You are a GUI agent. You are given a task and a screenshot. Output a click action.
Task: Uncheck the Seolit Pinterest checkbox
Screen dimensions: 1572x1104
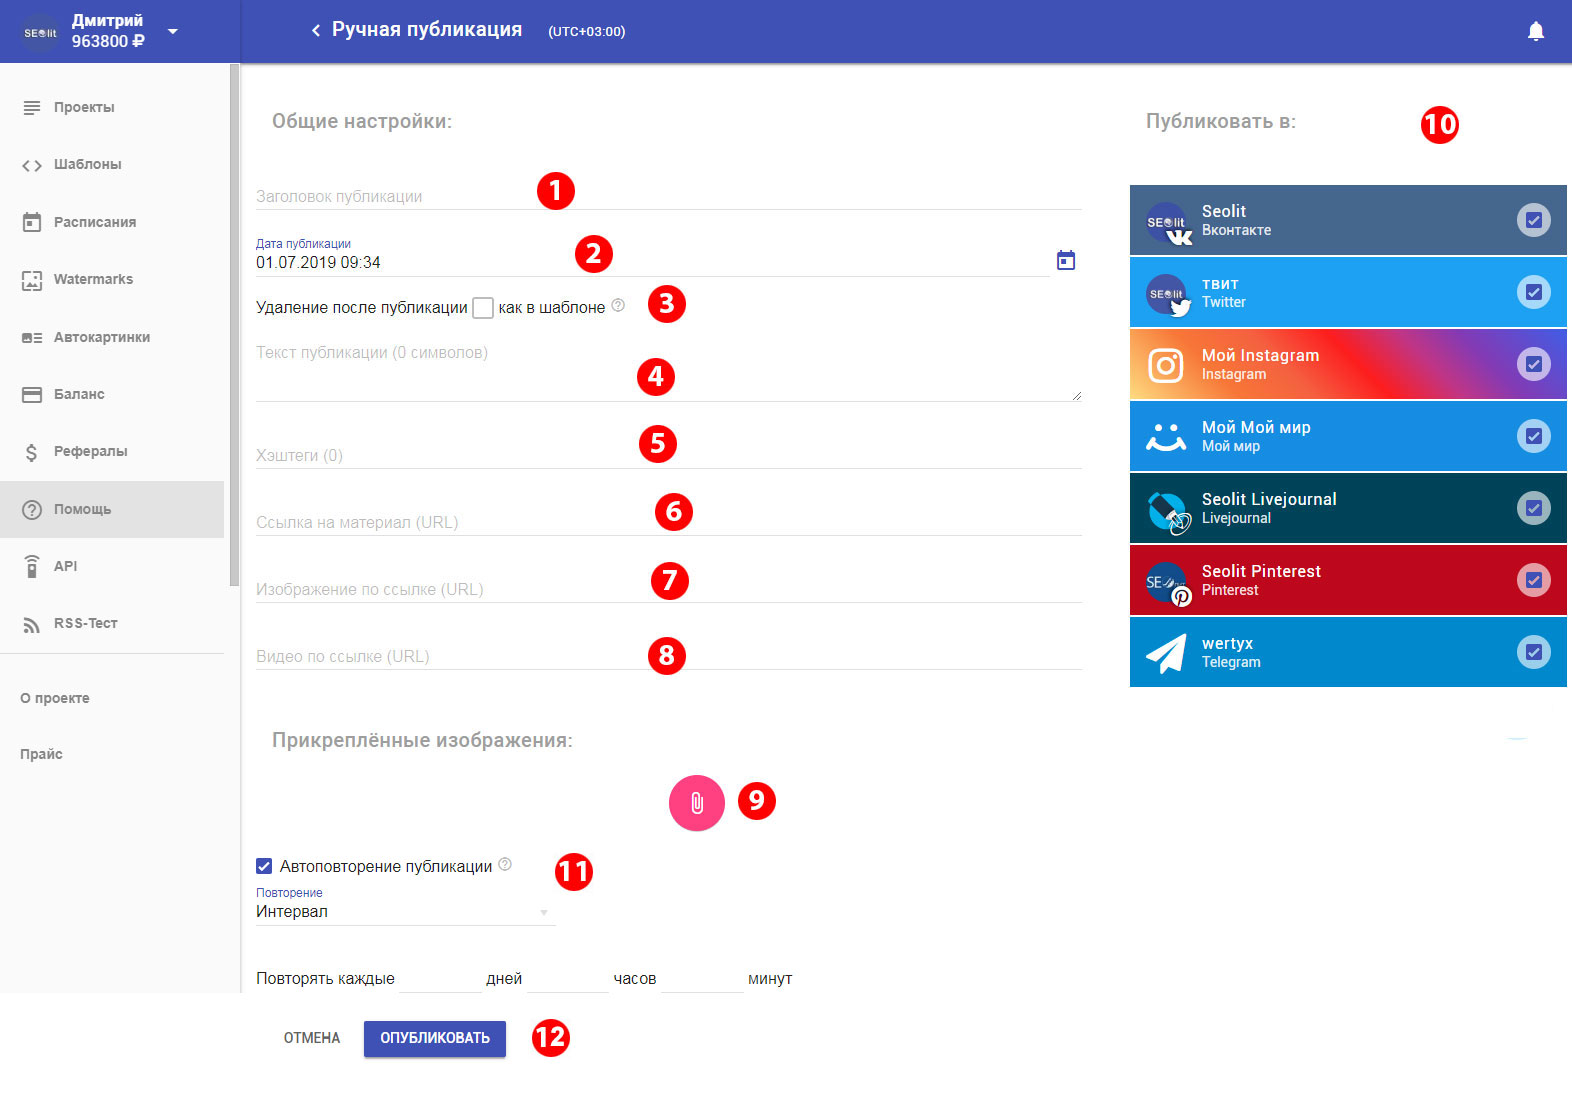pos(1533,580)
